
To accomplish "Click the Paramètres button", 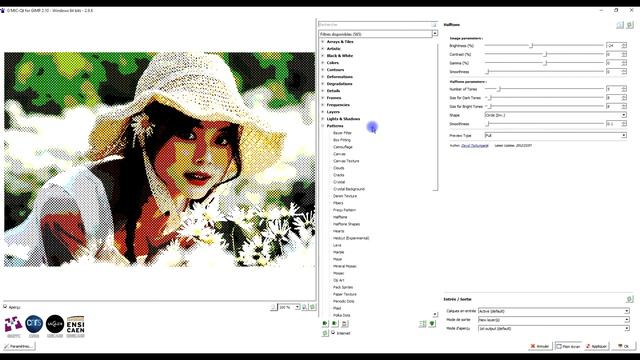I will coord(19,346).
